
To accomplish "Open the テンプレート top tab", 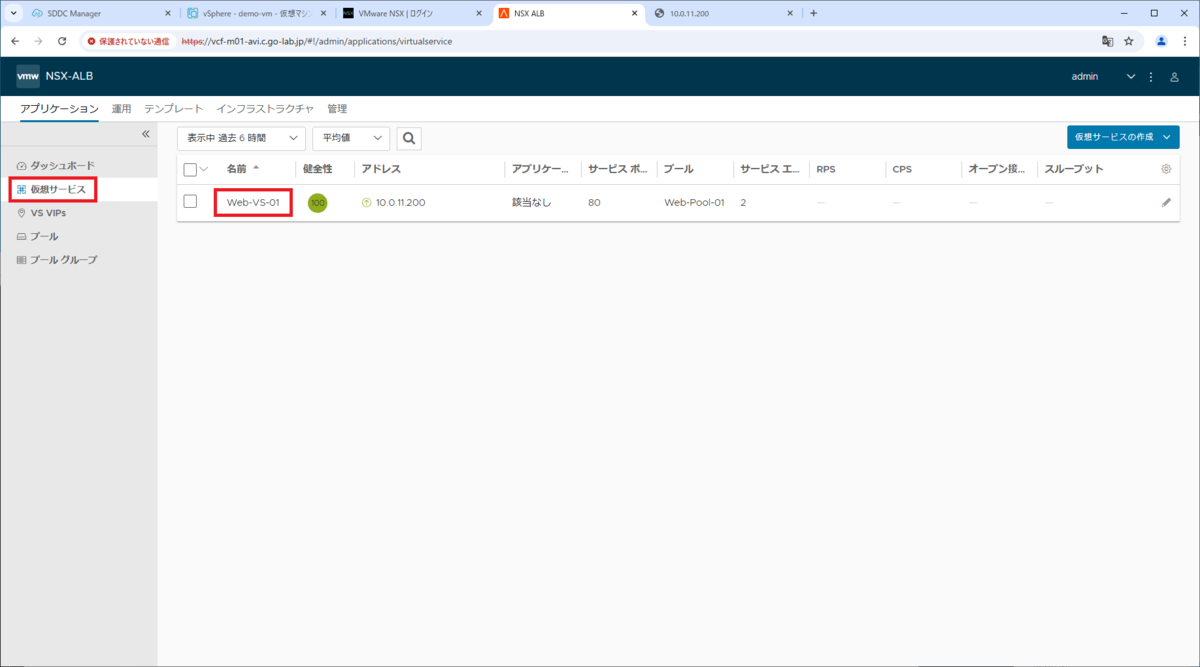I will coord(174,109).
